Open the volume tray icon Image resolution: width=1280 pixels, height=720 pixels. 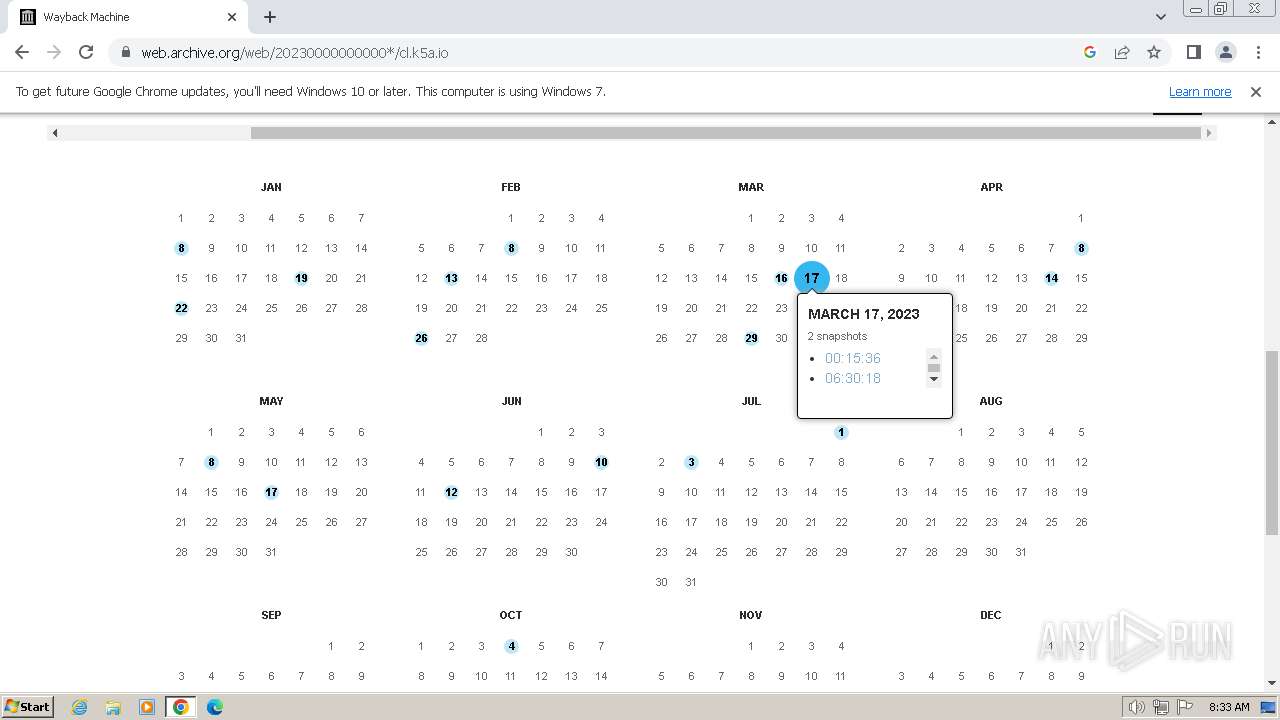point(1136,707)
